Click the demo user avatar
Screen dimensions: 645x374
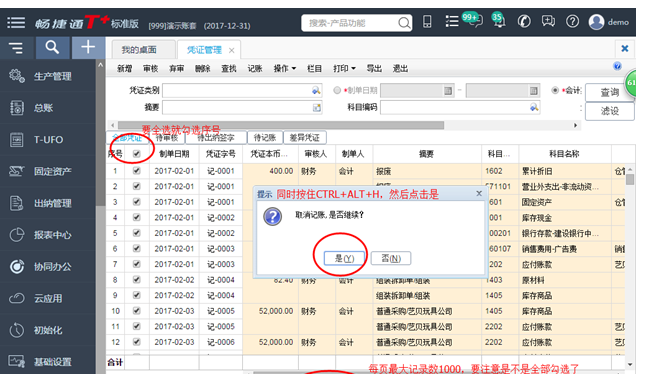[596, 22]
